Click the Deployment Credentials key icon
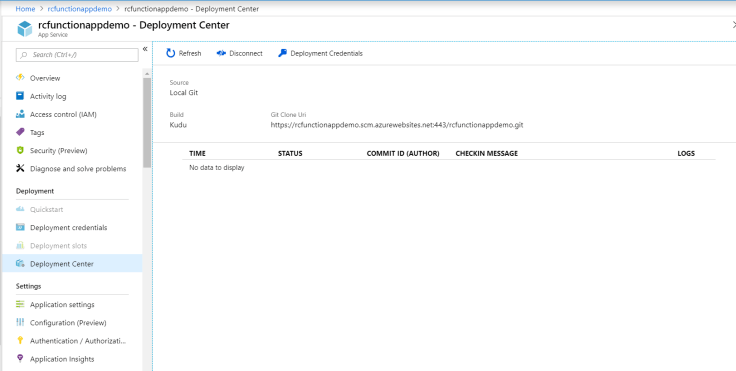 coord(282,53)
